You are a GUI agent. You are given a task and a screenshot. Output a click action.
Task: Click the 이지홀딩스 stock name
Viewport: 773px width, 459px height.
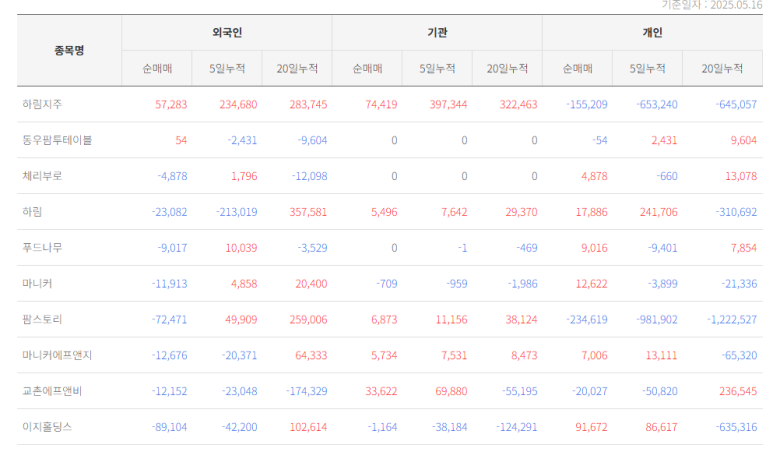47,427
